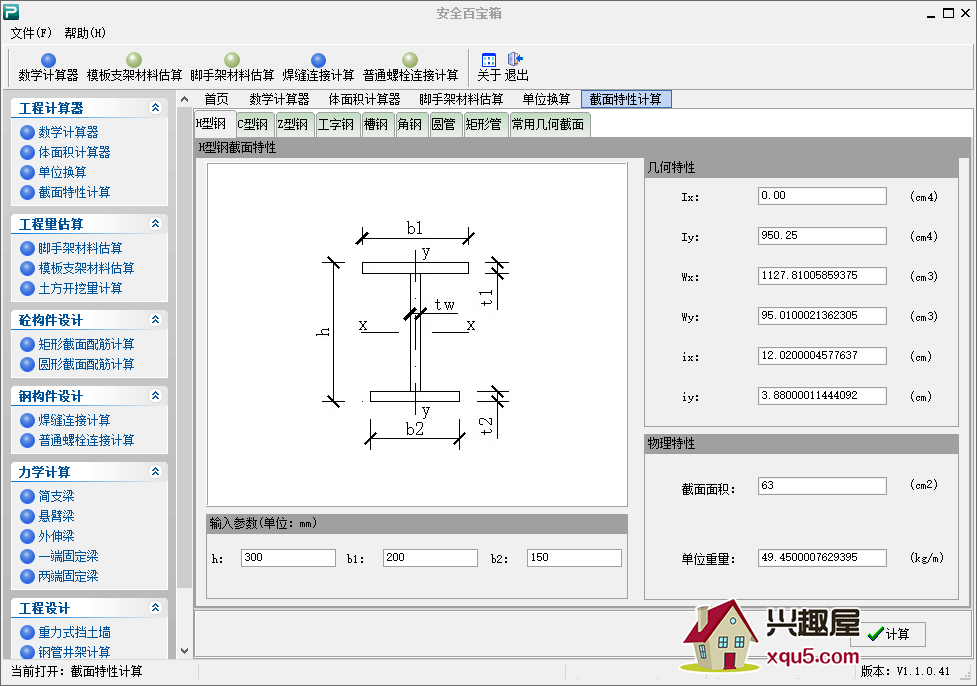This screenshot has width=977, height=686.
Task: Select the 槽钢 section tab
Action: 376,125
